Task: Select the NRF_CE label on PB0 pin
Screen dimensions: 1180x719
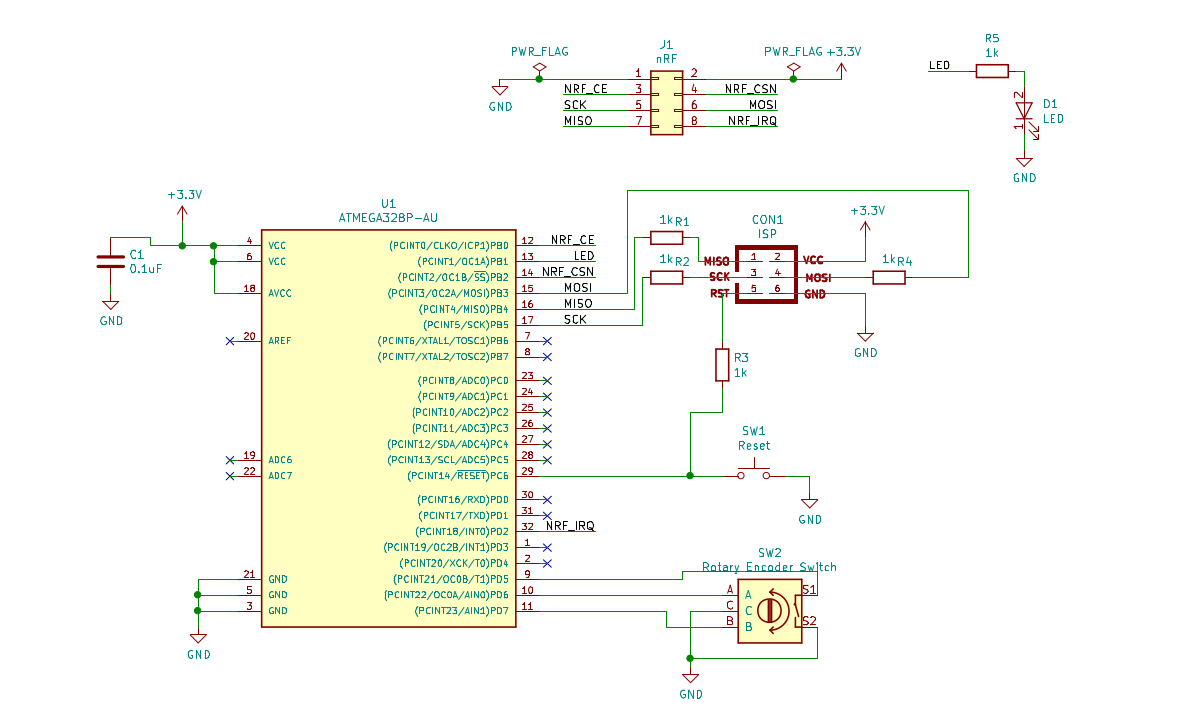Action: click(x=572, y=240)
